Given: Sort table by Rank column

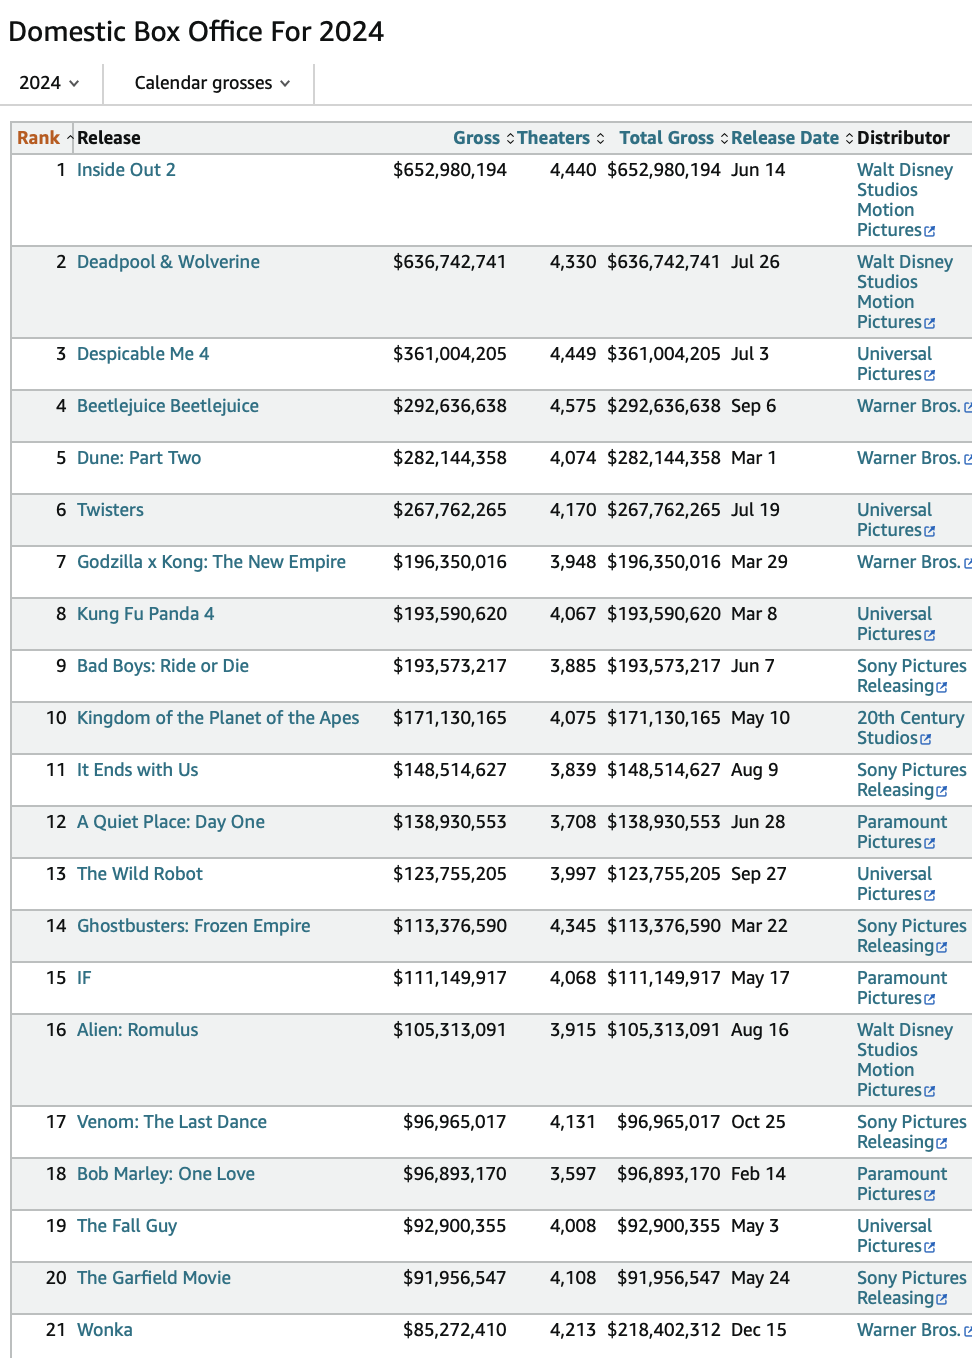Looking at the screenshot, I should 39,138.
